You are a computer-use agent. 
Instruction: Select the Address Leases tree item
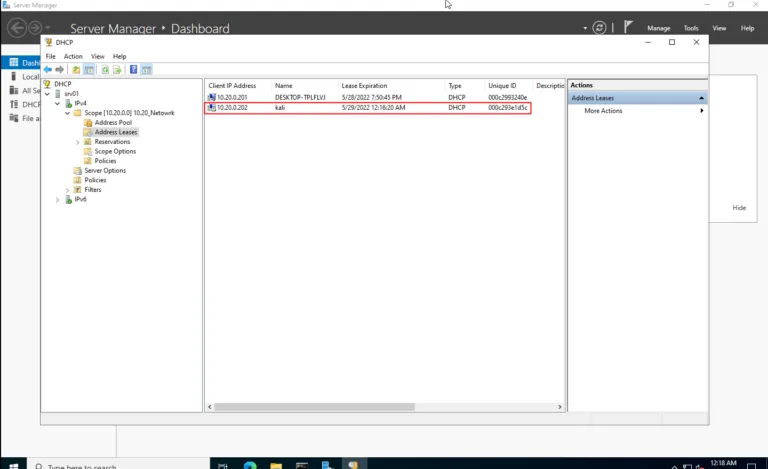click(116, 132)
